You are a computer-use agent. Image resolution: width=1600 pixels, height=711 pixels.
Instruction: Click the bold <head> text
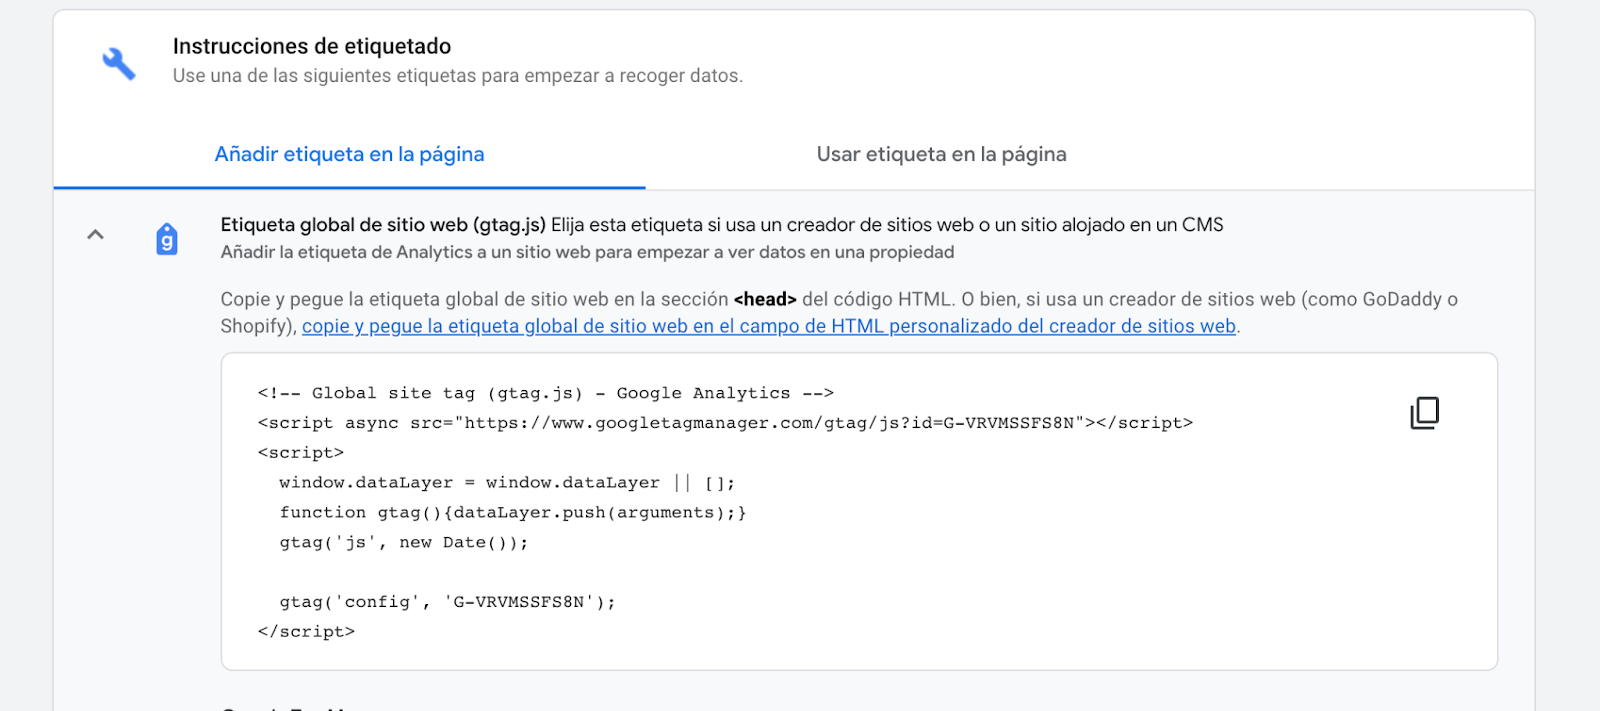coord(765,299)
